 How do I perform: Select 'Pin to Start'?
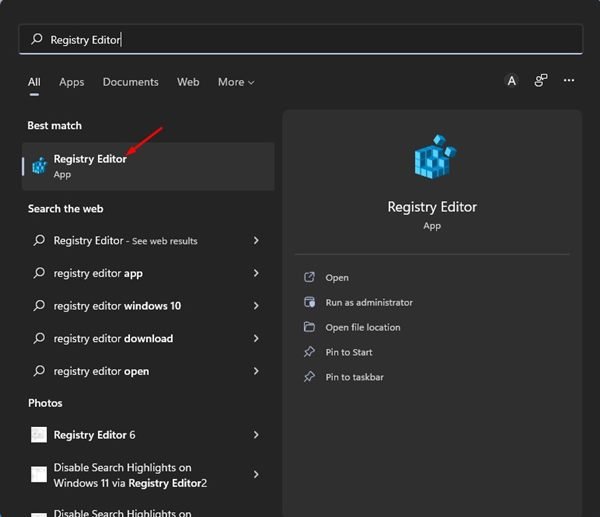349,352
